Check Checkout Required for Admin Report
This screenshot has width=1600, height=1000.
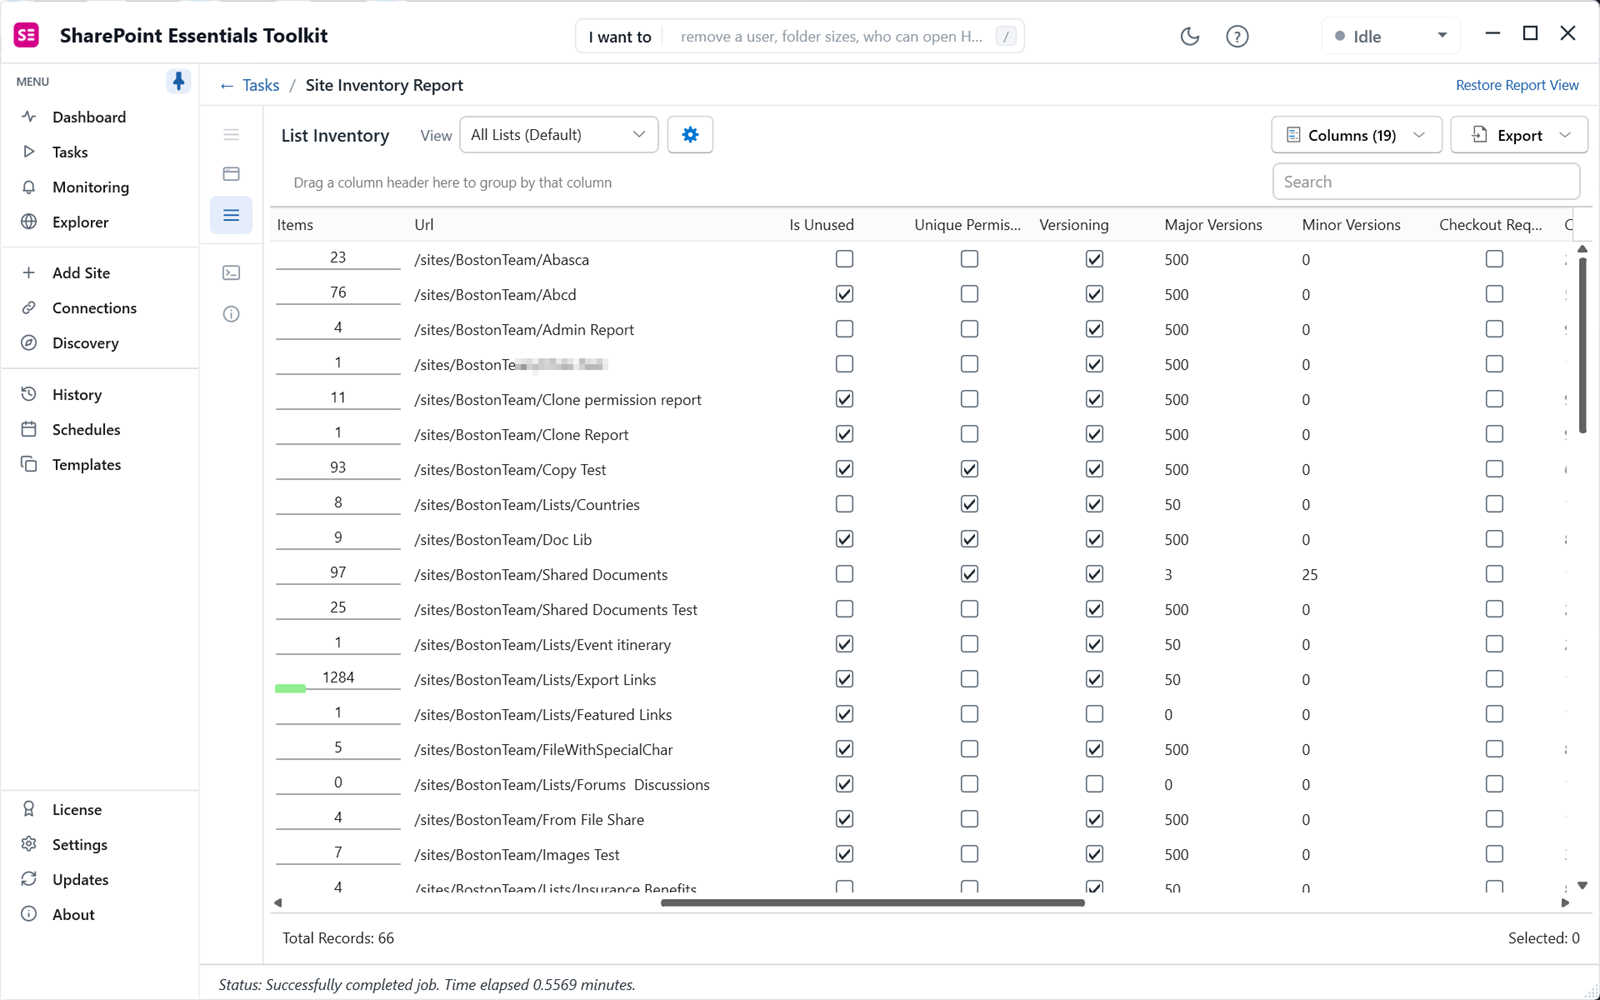click(x=1495, y=329)
